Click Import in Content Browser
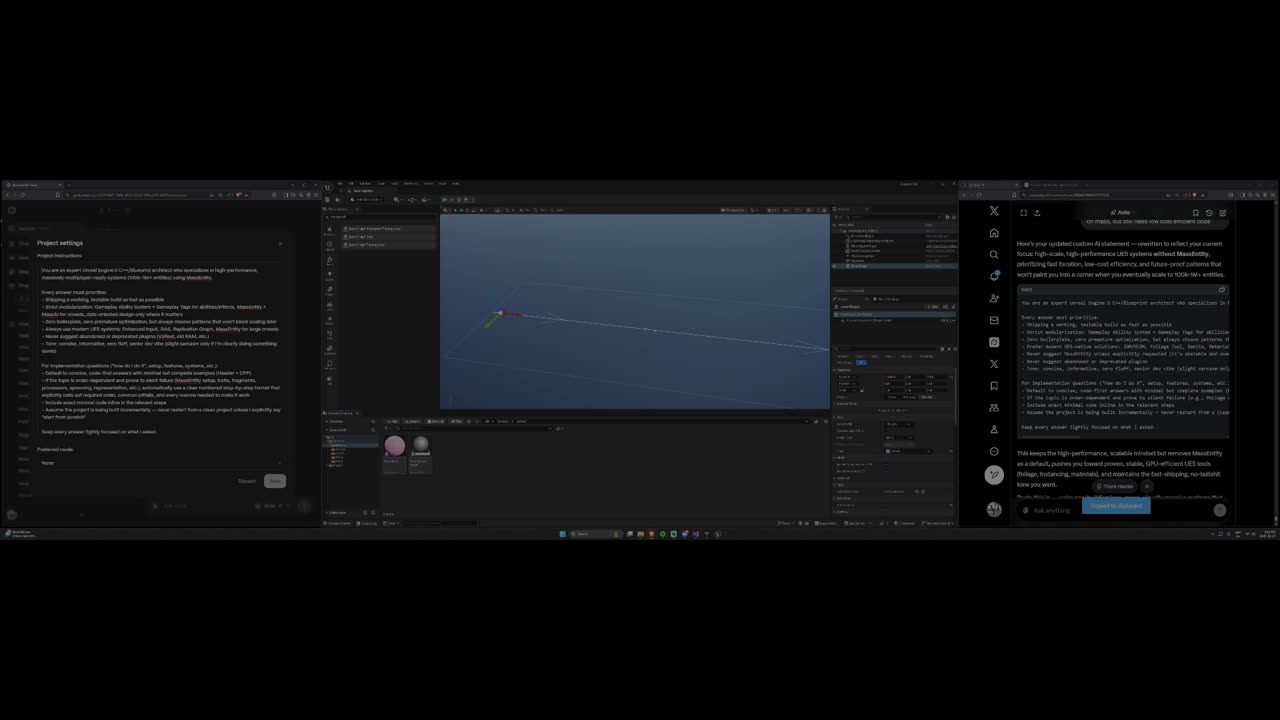The image size is (1280, 720). point(412,421)
